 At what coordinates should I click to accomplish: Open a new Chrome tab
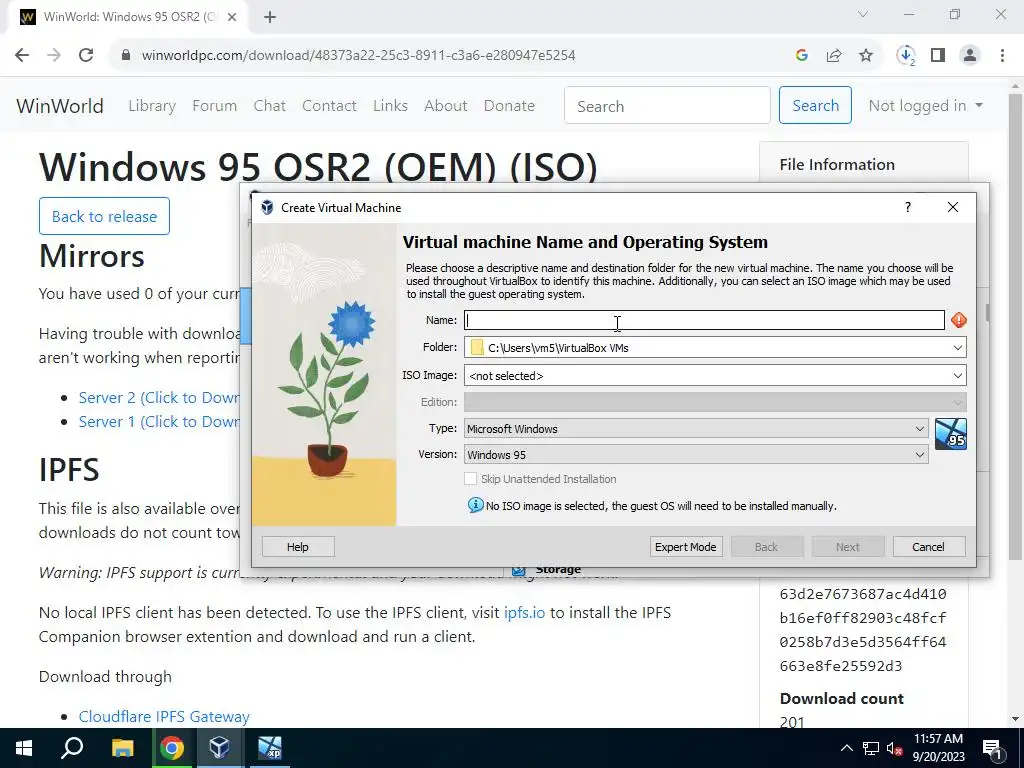tap(270, 17)
